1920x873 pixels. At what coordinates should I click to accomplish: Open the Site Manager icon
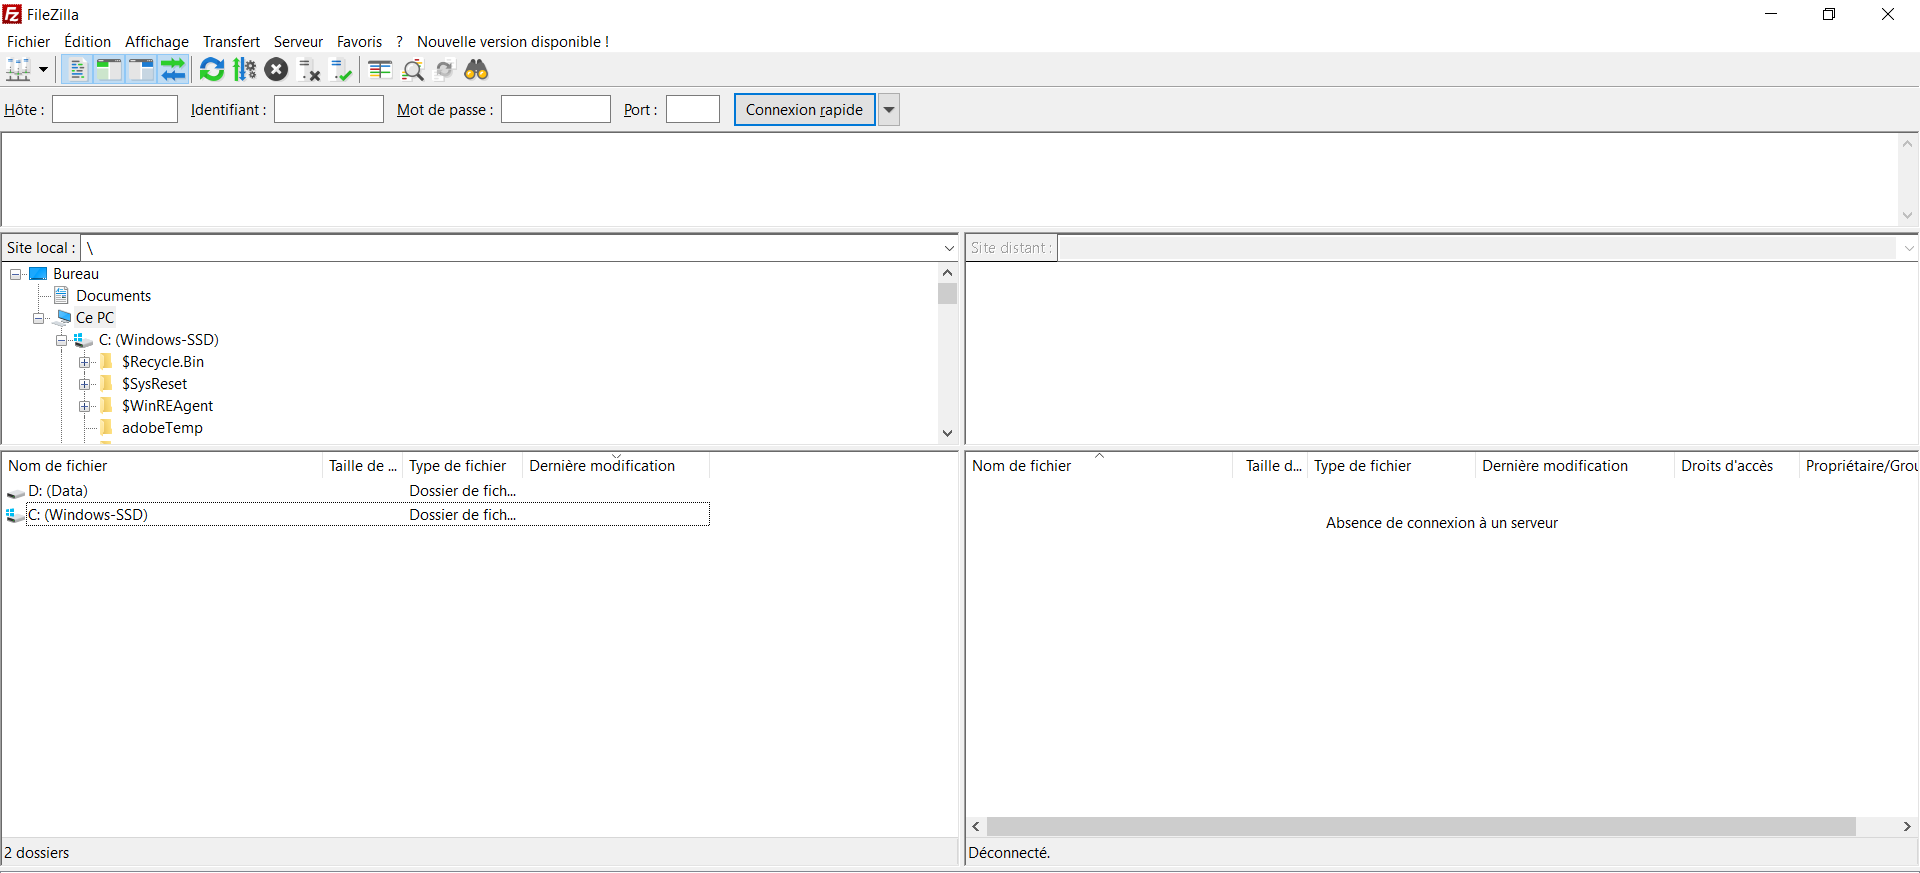(19, 70)
